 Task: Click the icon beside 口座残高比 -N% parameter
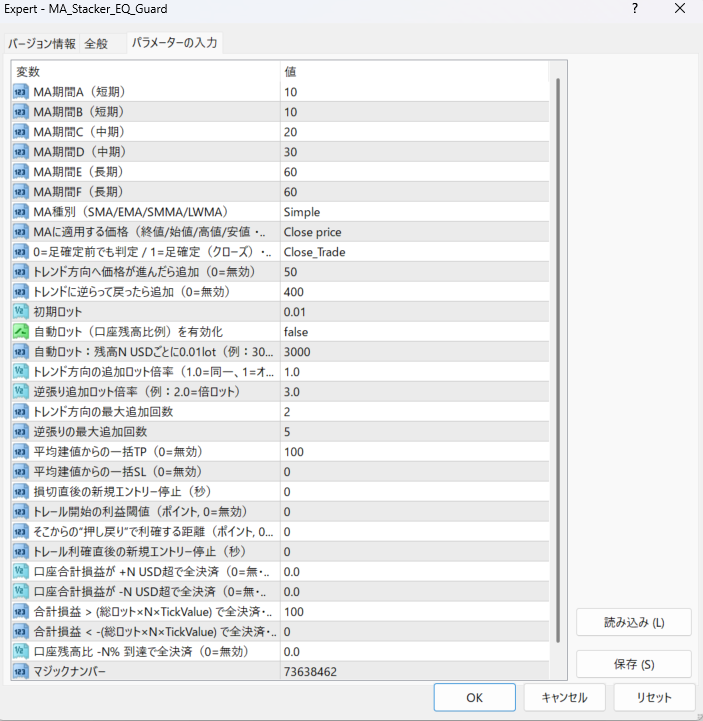21,651
